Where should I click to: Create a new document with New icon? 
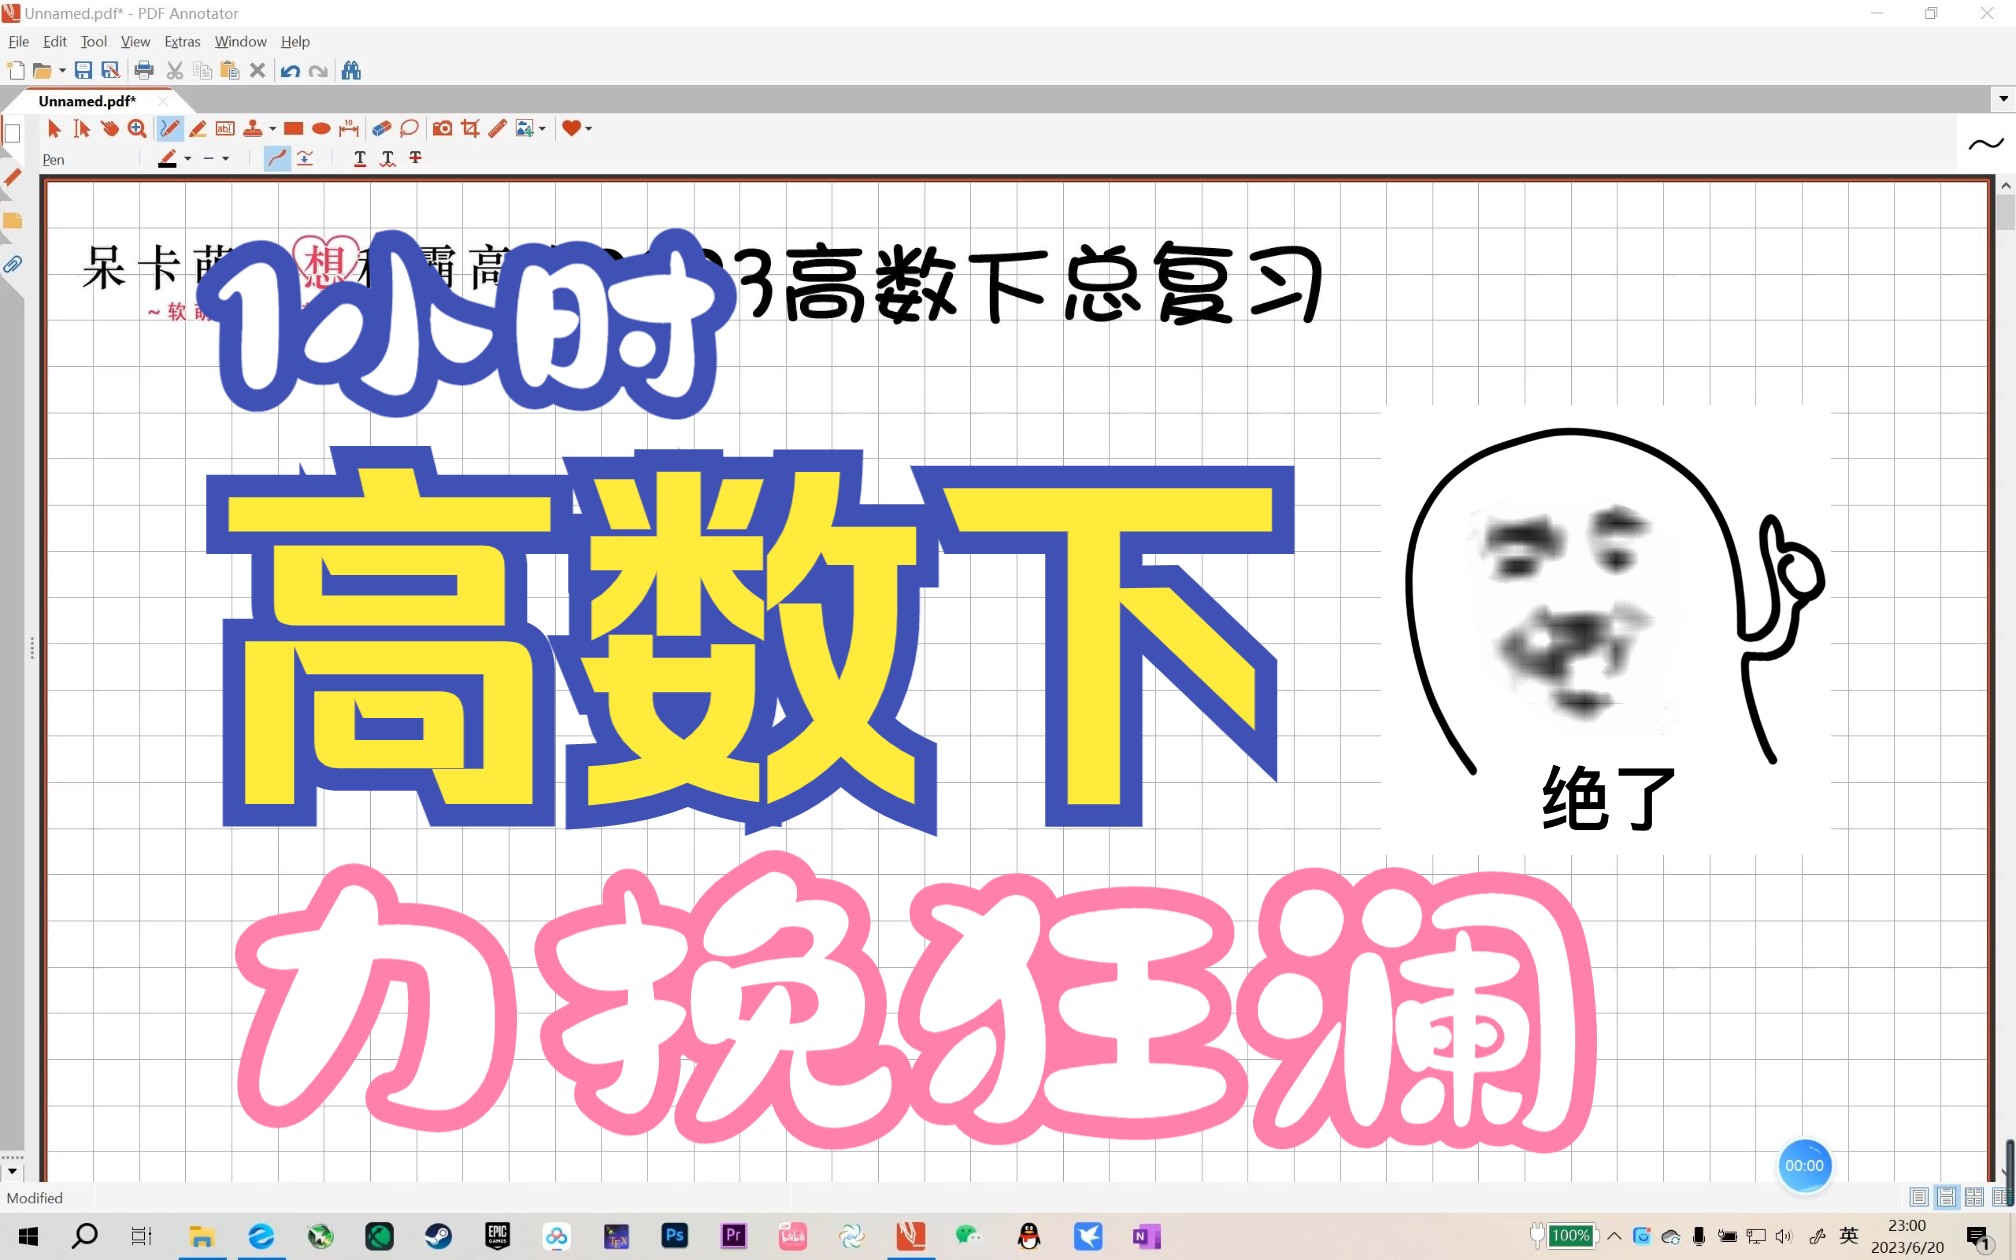pyautogui.click(x=16, y=70)
